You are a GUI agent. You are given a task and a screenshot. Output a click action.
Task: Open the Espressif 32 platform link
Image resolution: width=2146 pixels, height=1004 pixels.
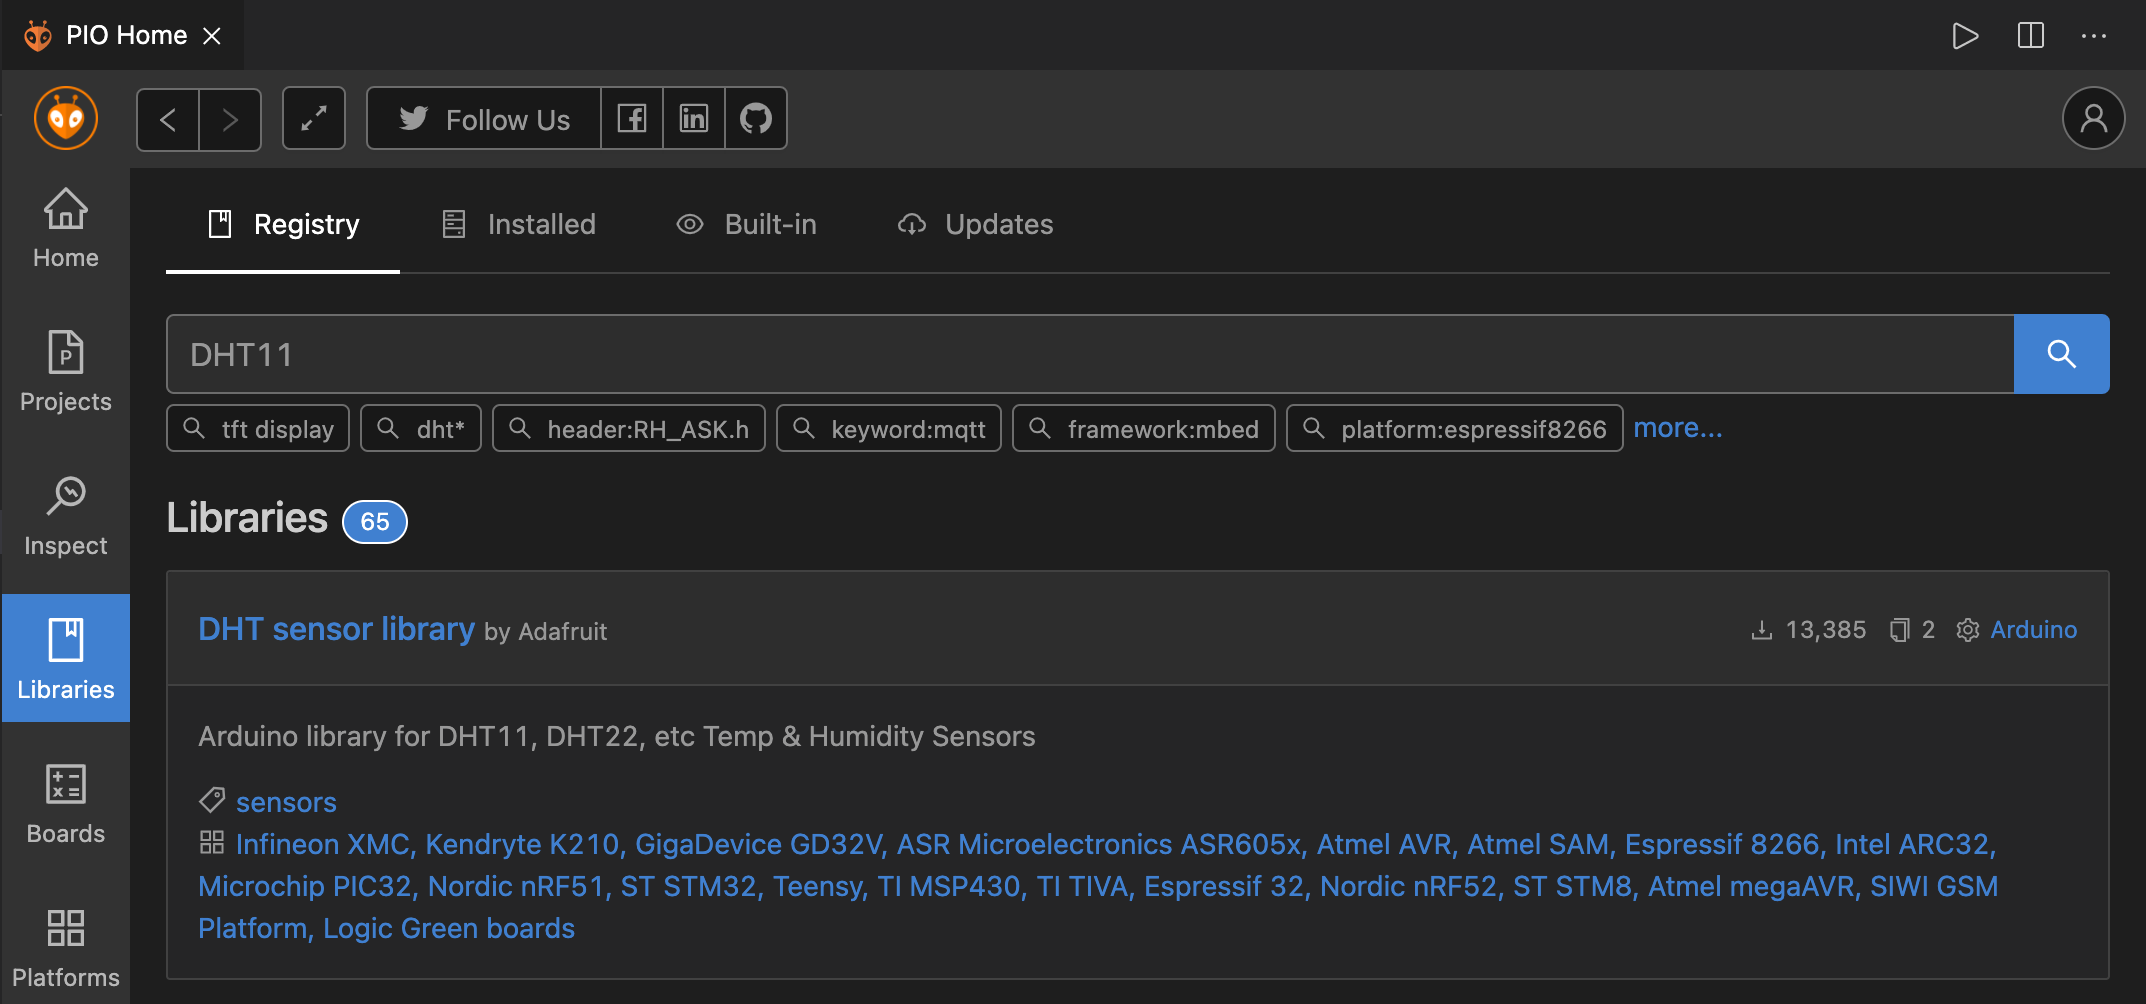click(x=1223, y=886)
